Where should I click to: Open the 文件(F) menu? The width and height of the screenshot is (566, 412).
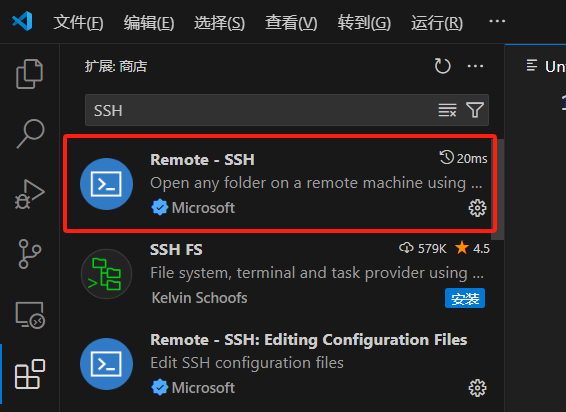[78, 23]
